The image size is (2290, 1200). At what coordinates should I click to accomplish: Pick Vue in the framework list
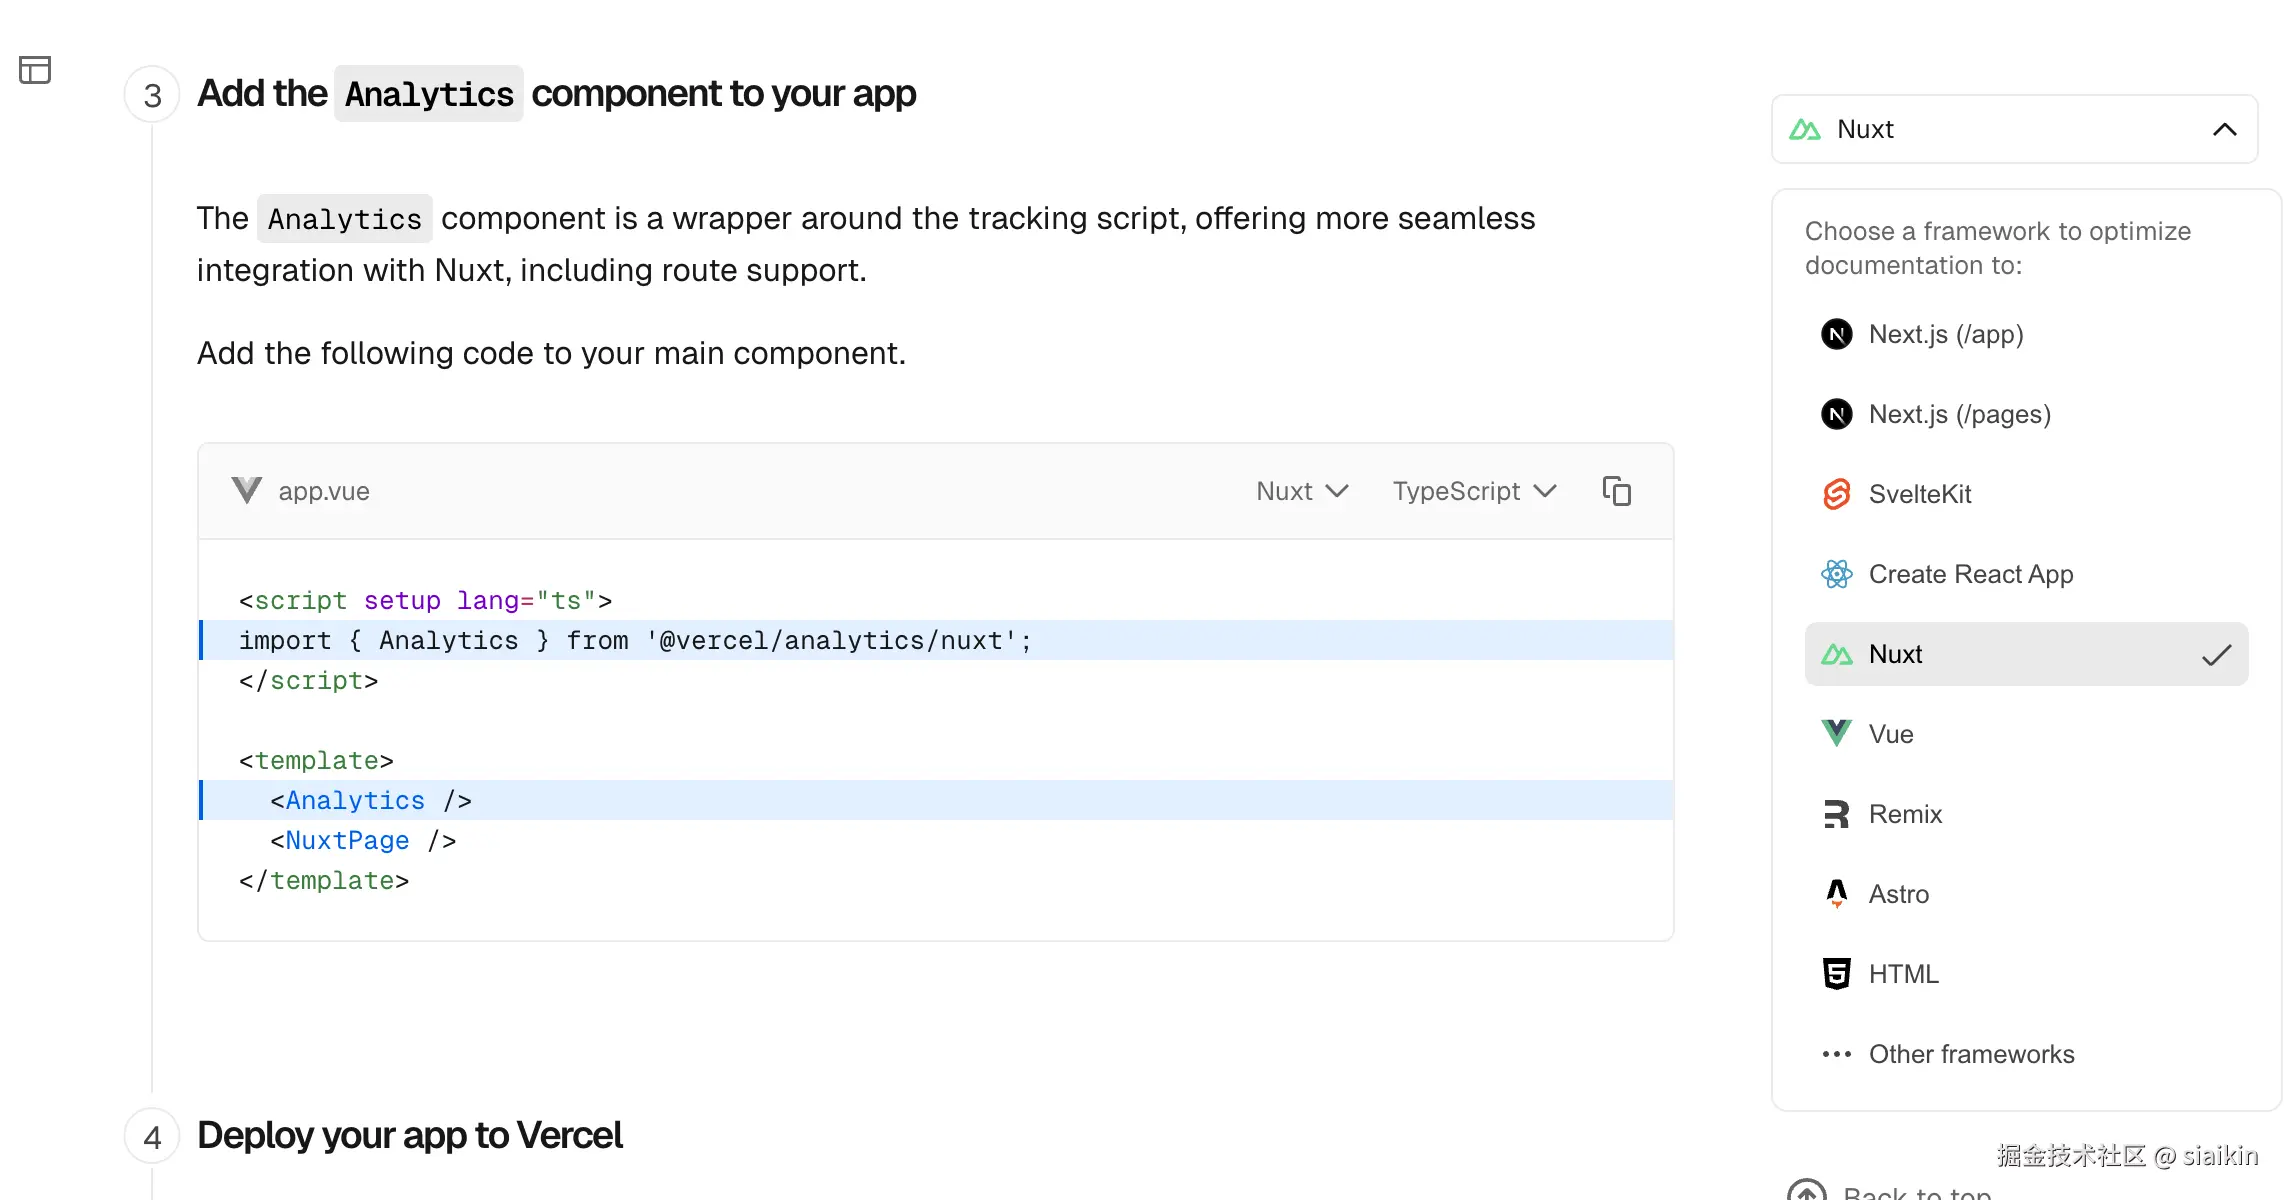(1890, 734)
